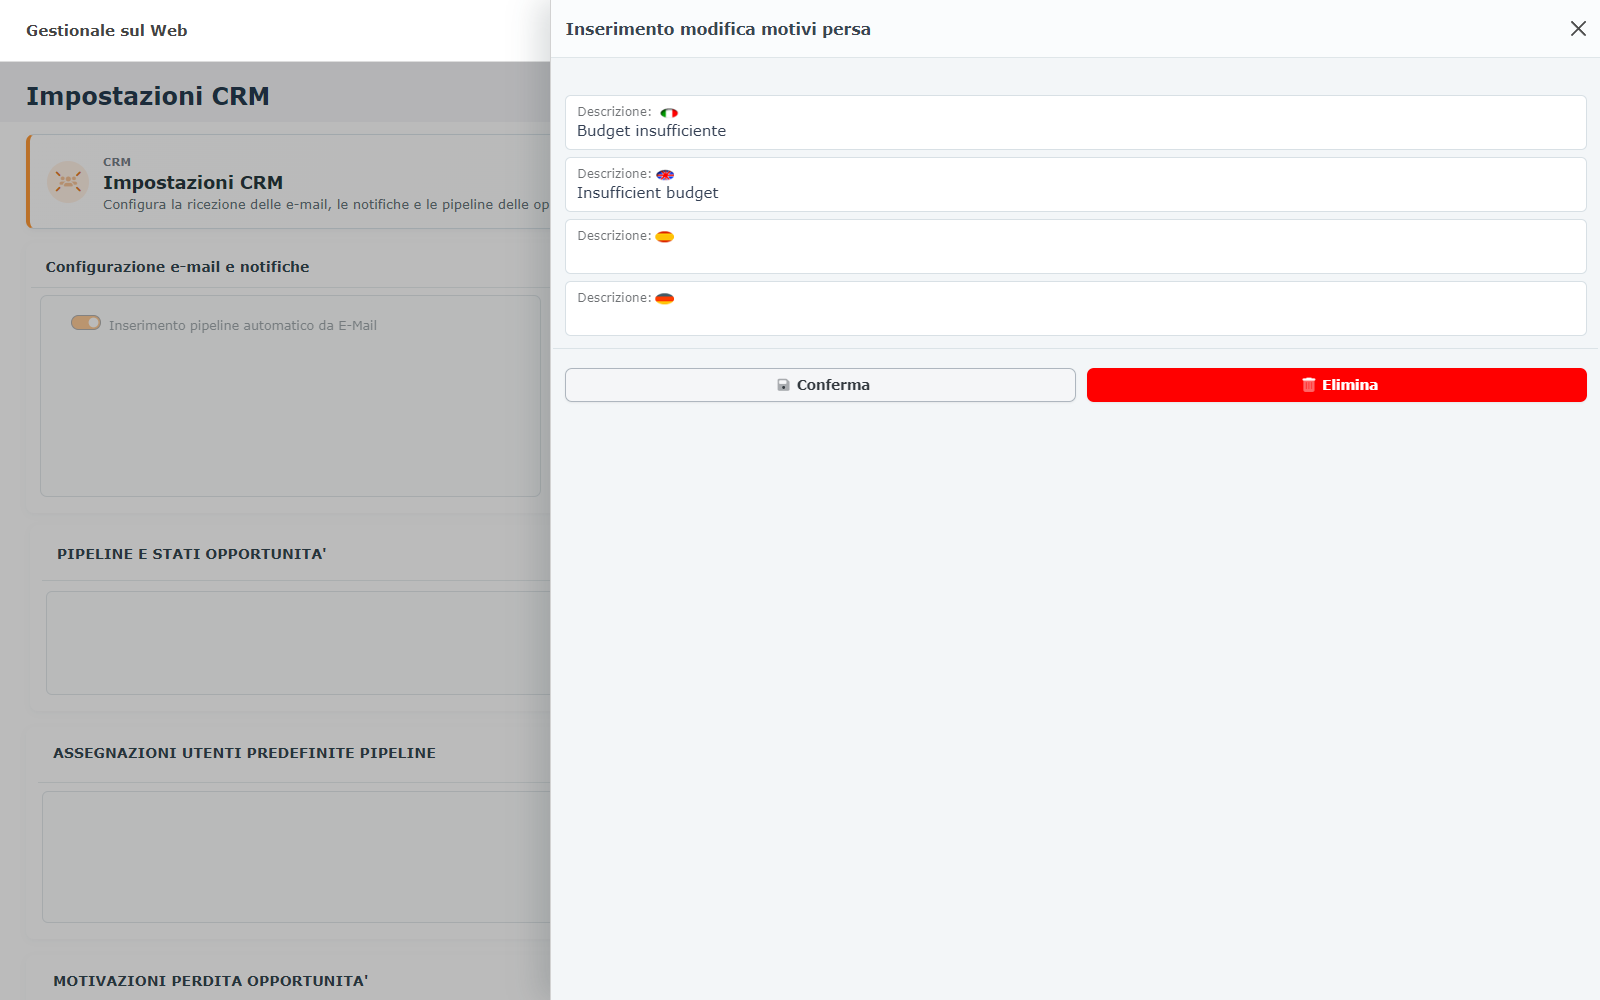This screenshot has height=1000, width=1600.
Task: Click the trash icon on Elimina
Action: [1308, 385]
